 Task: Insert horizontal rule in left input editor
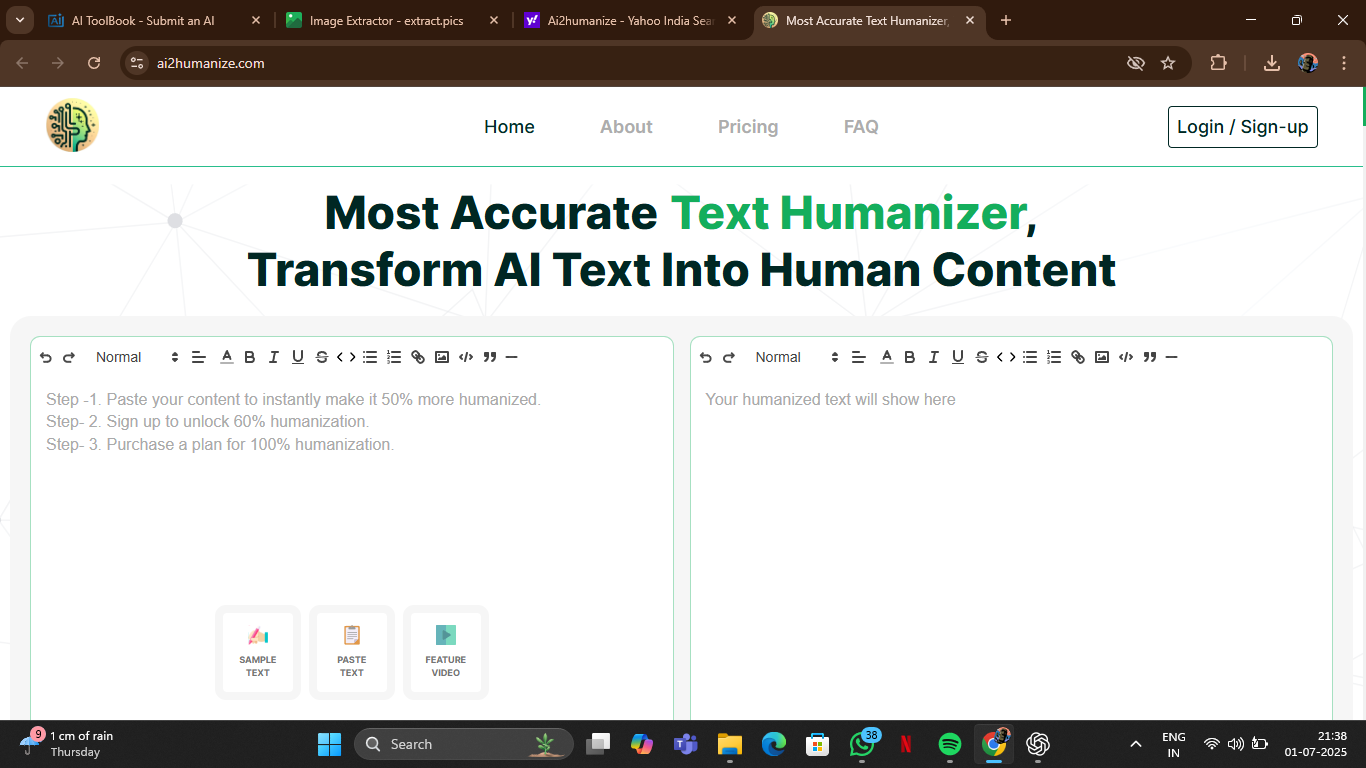click(x=511, y=357)
